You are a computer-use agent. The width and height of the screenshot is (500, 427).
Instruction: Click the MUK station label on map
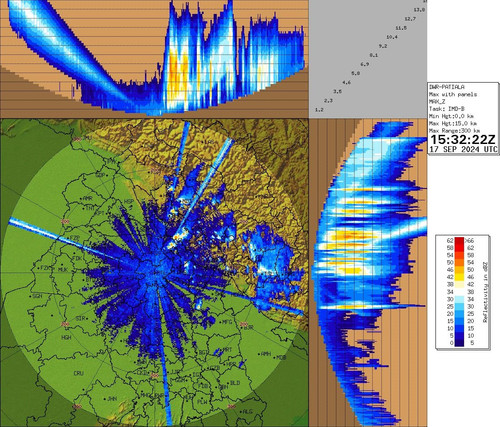tap(62, 270)
